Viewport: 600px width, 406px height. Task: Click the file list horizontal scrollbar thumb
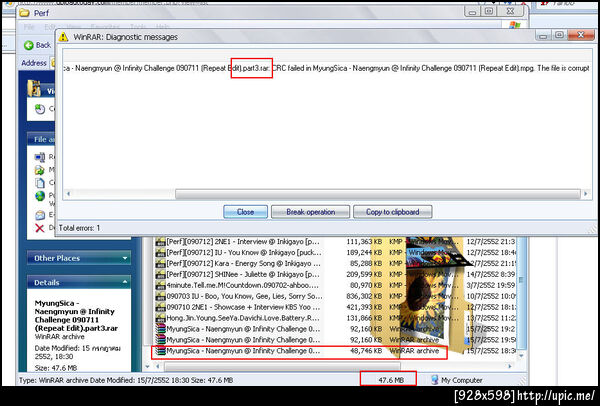pyautogui.click(x=282, y=366)
